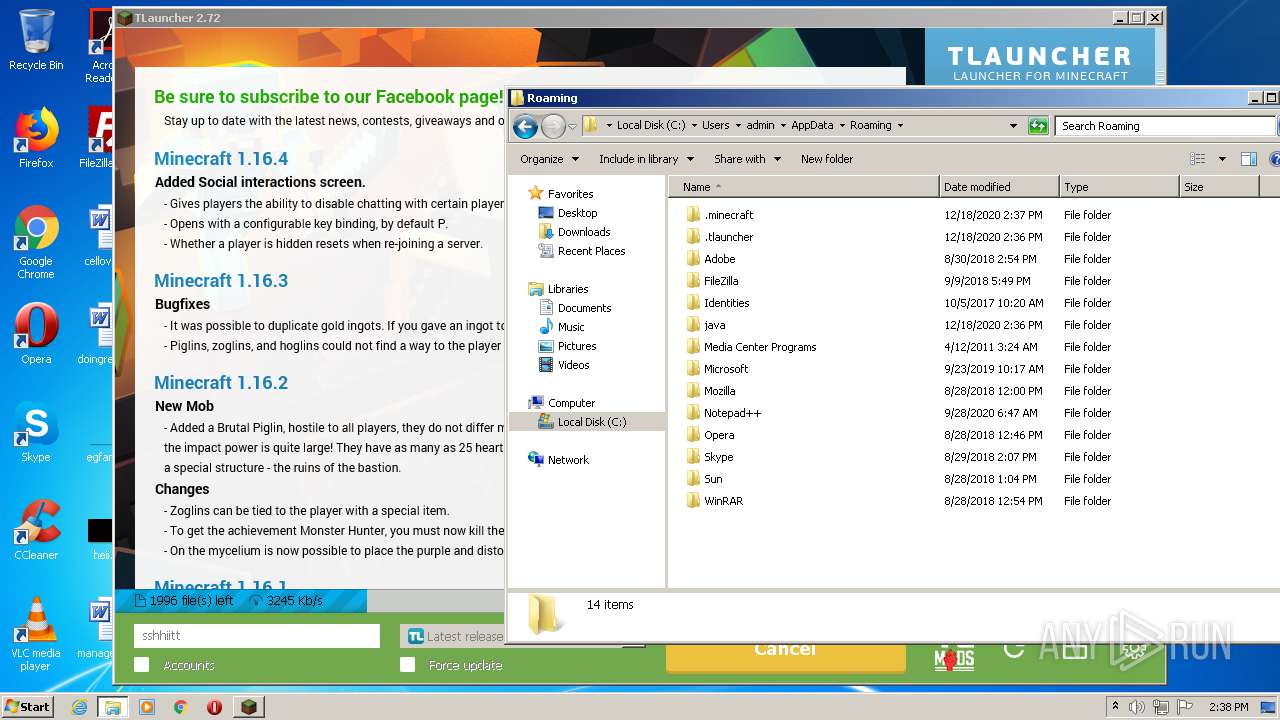Open CCleaner desktop shortcut
This screenshot has height=720, width=1280.
[36, 530]
